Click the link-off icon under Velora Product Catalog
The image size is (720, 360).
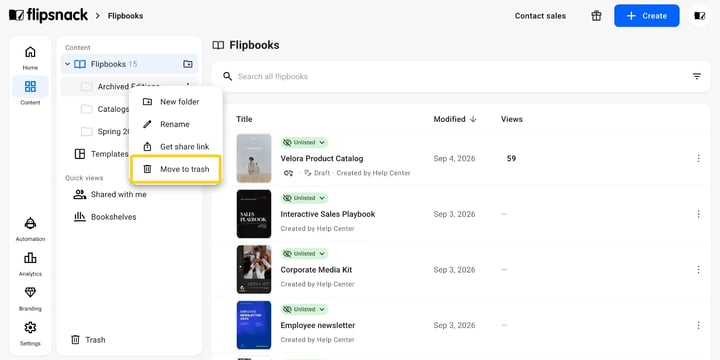[288, 173]
